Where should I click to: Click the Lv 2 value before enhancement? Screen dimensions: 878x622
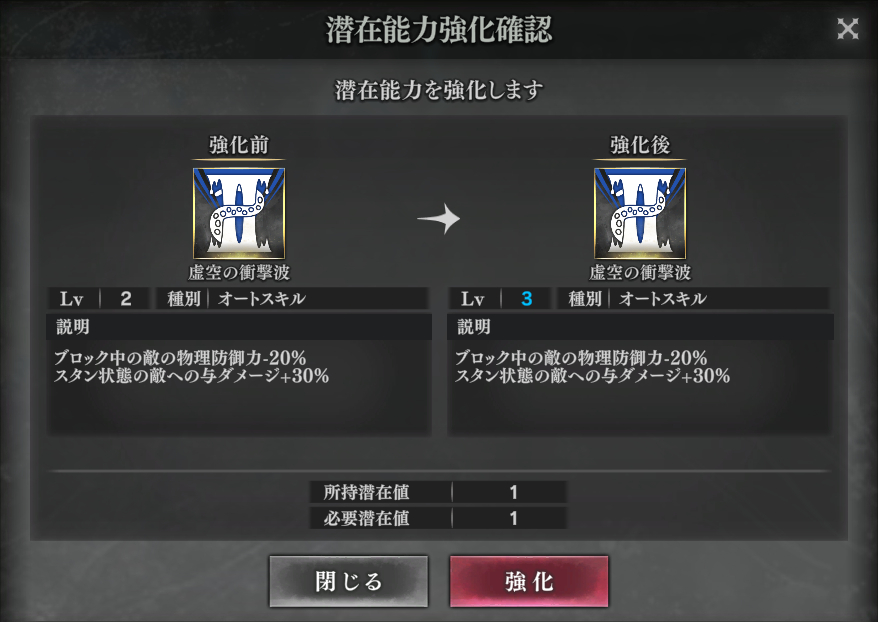tap(126, 298)
